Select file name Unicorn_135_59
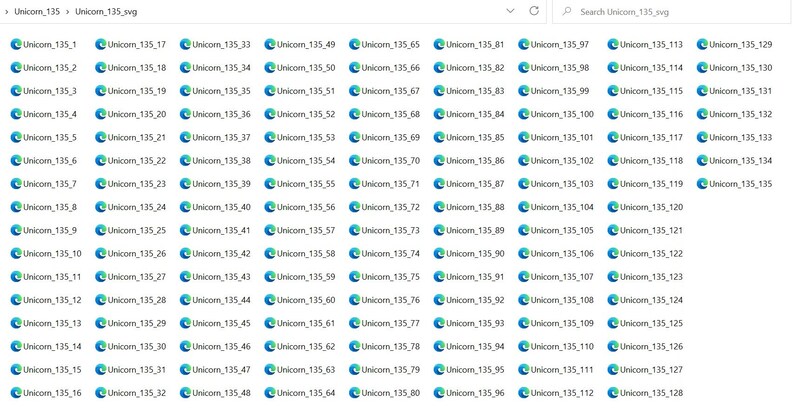Screen dimensions: 794x420 306,277
